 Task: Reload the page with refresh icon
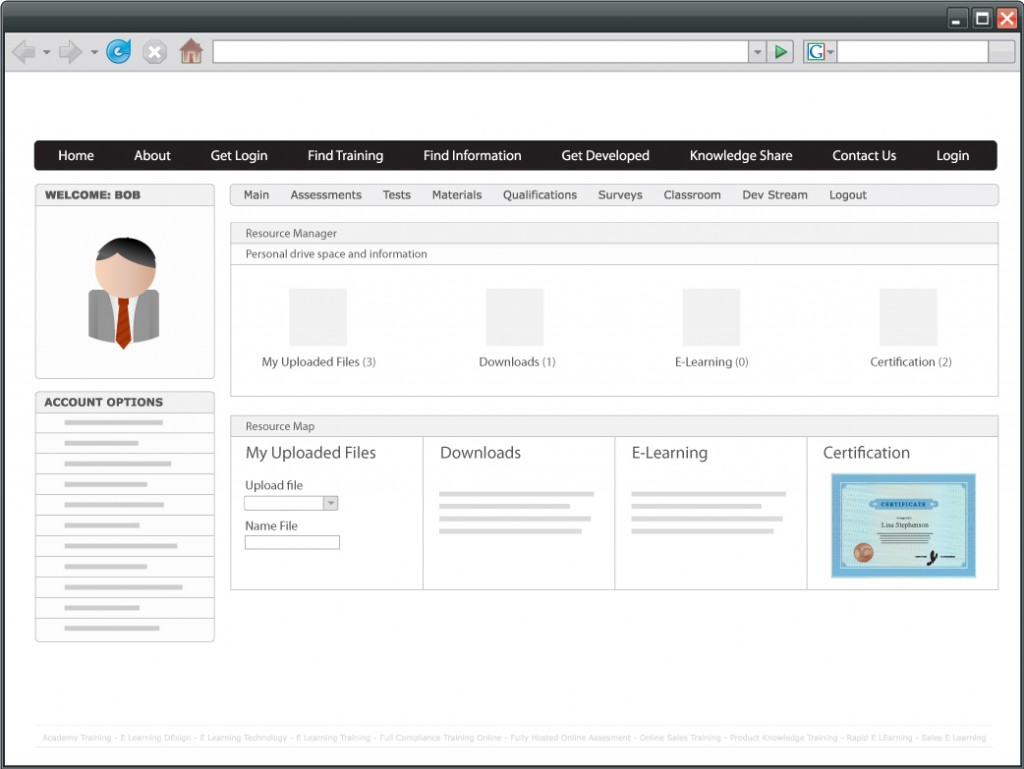pos(118,52)
